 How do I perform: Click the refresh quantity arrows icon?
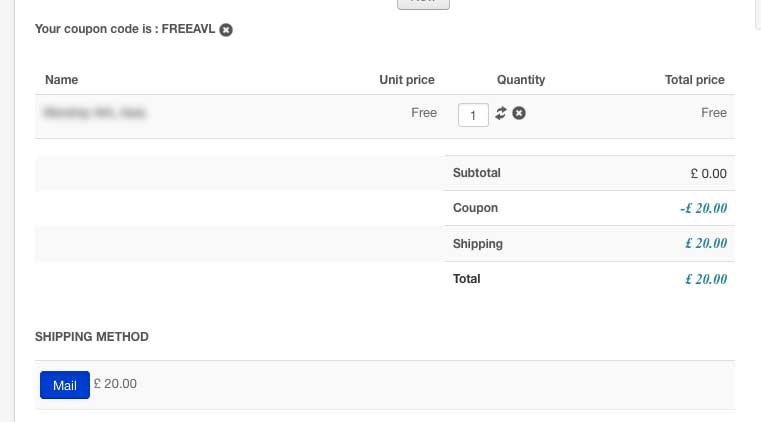point(501,113)
